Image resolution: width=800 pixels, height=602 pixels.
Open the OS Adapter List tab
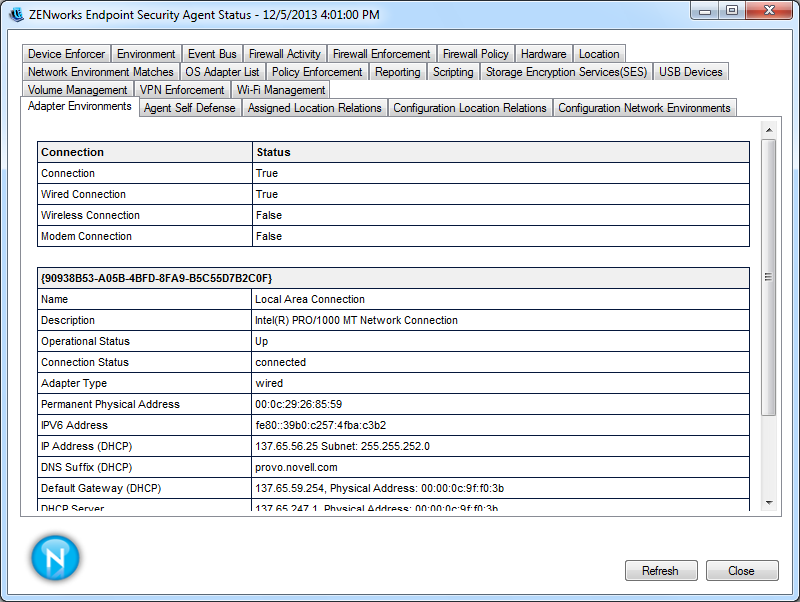point(222,72)
